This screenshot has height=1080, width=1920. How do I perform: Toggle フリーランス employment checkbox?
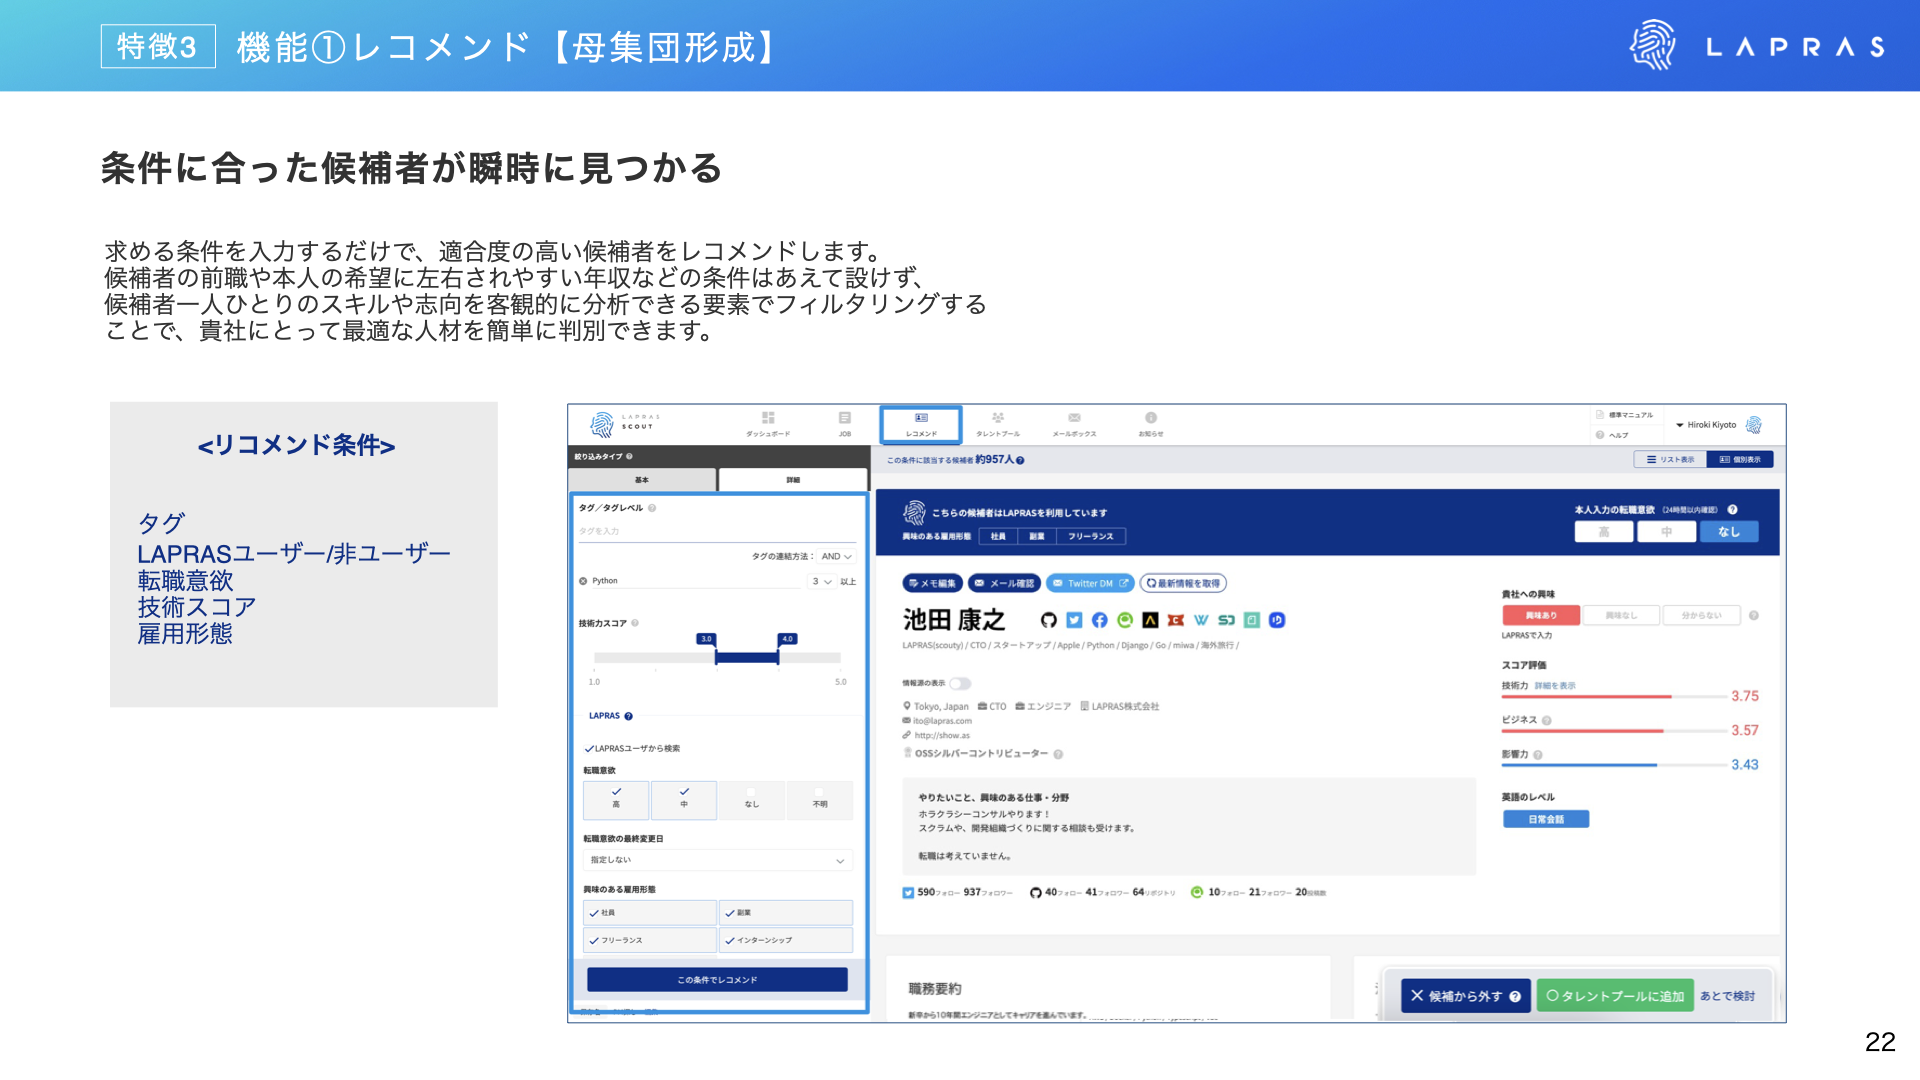click(650, 940)
